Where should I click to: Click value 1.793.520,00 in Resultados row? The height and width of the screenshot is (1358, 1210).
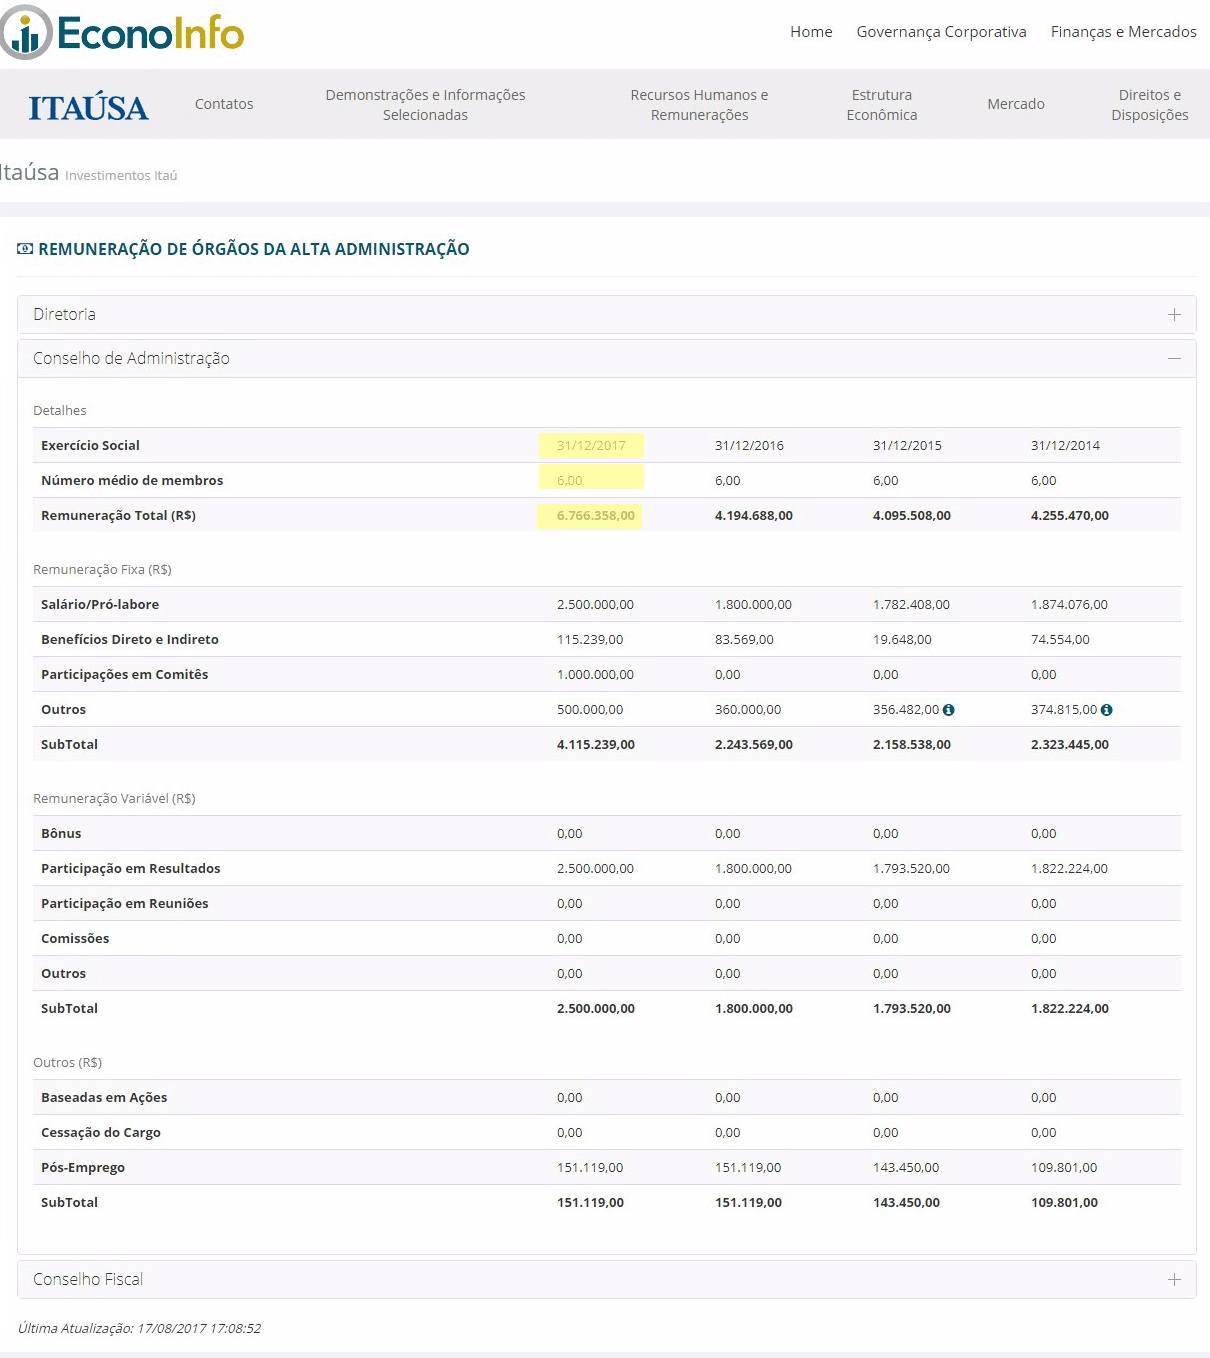click(x=911, y=869)
